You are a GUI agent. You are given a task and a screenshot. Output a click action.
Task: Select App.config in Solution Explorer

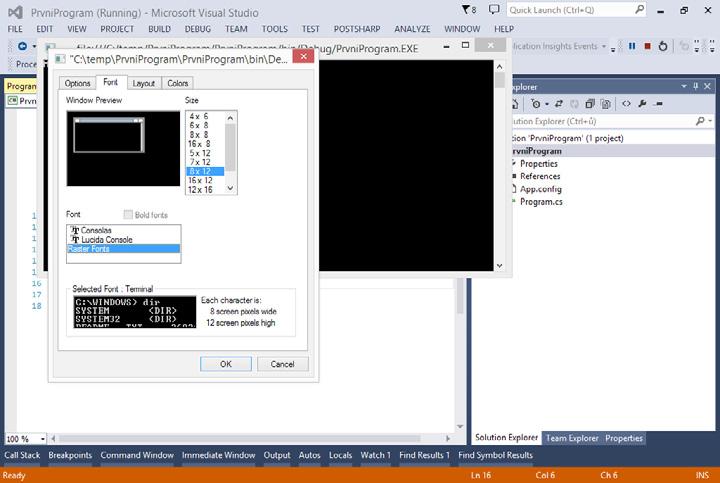pos(540,189)
